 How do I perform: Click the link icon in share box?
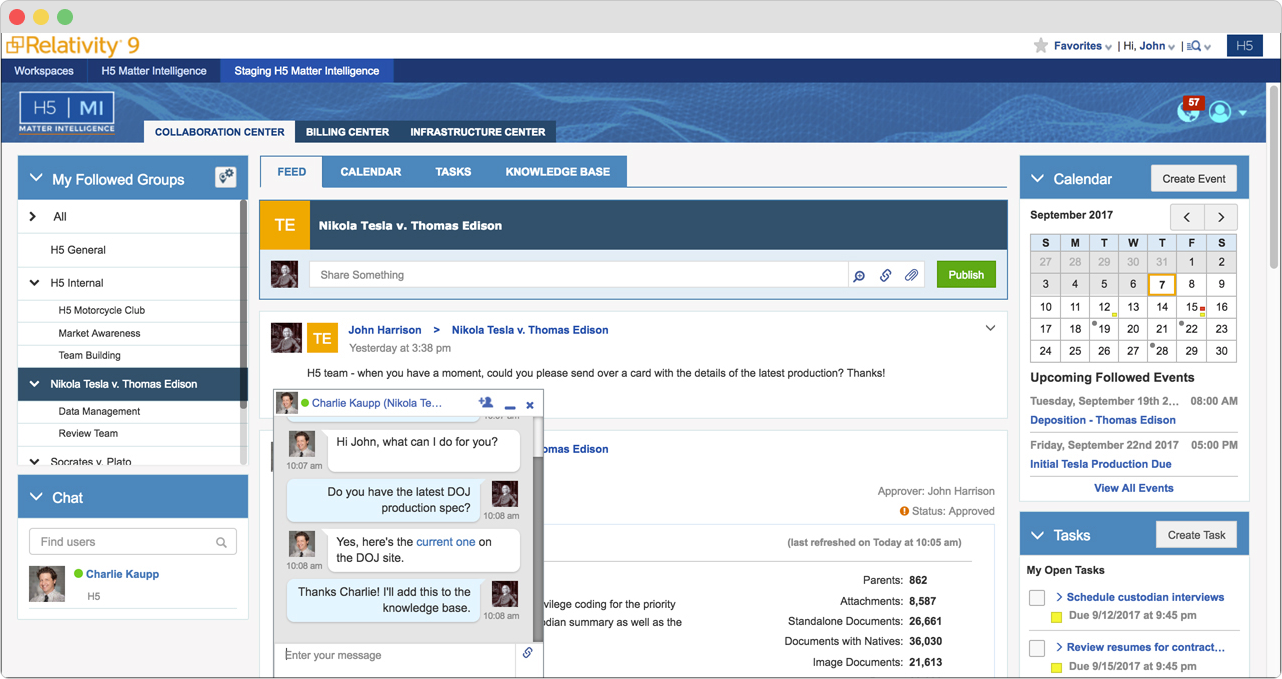[x=885, y=275]
